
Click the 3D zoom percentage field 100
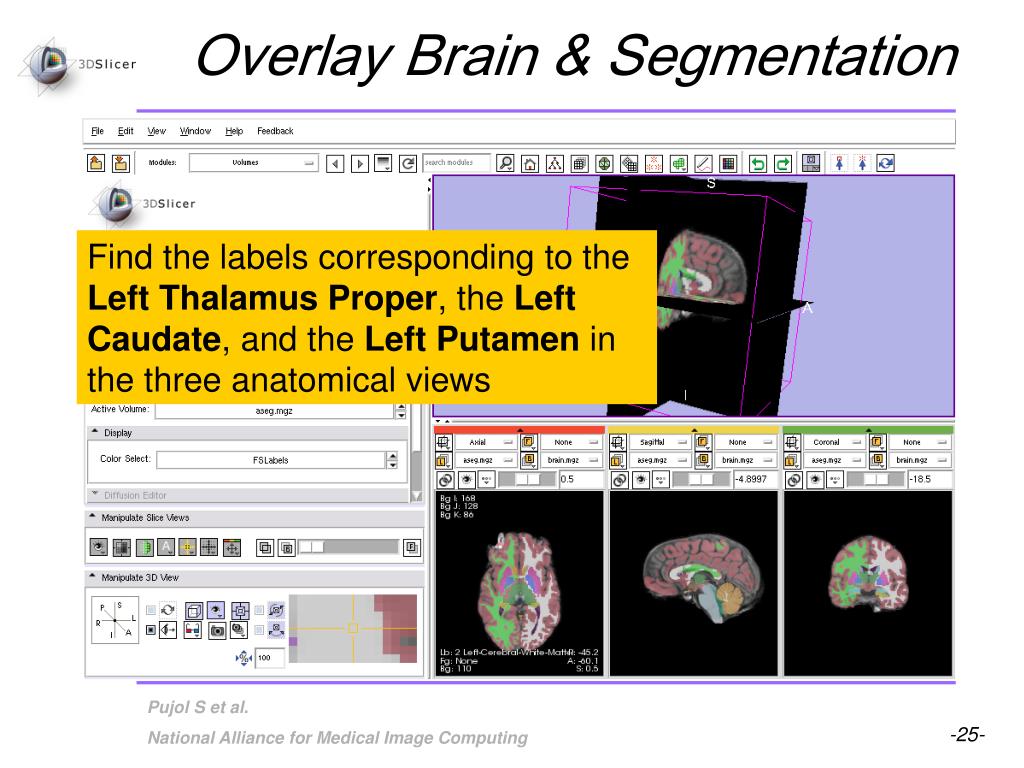coord(270,658)
